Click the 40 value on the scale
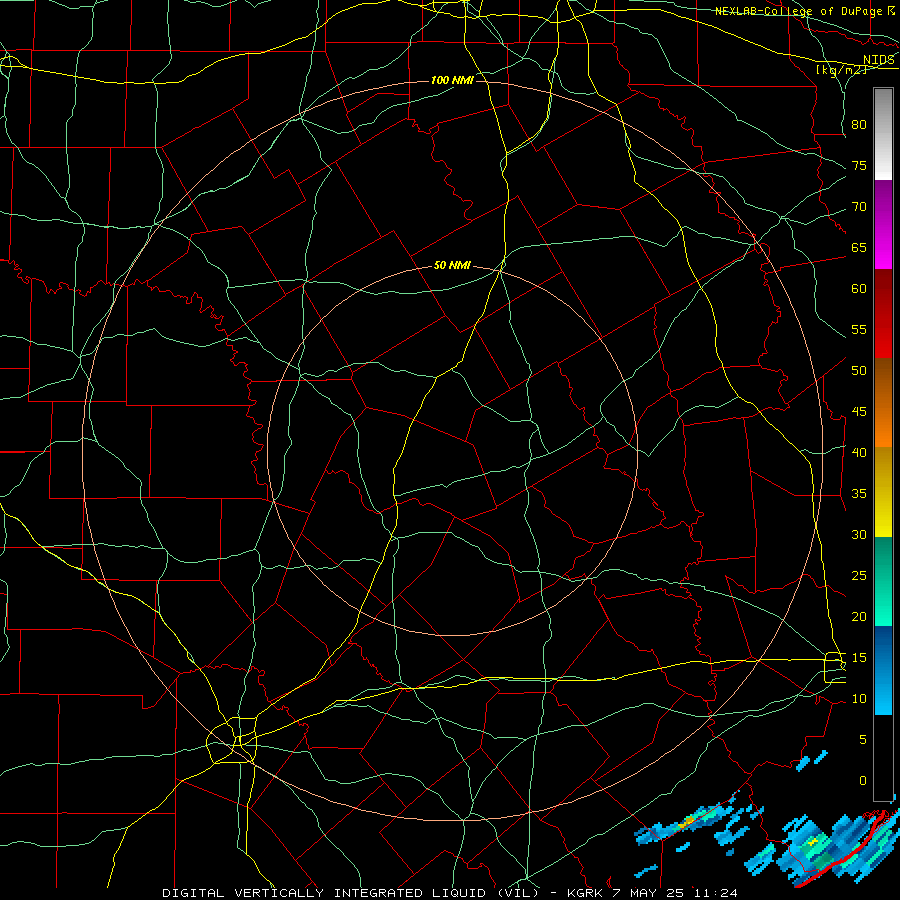 tap(859, 453)
